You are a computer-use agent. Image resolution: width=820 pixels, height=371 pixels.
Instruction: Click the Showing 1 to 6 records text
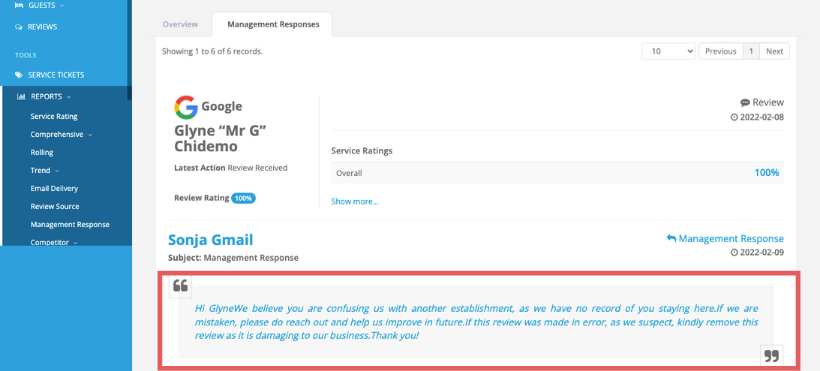(212, 51)
